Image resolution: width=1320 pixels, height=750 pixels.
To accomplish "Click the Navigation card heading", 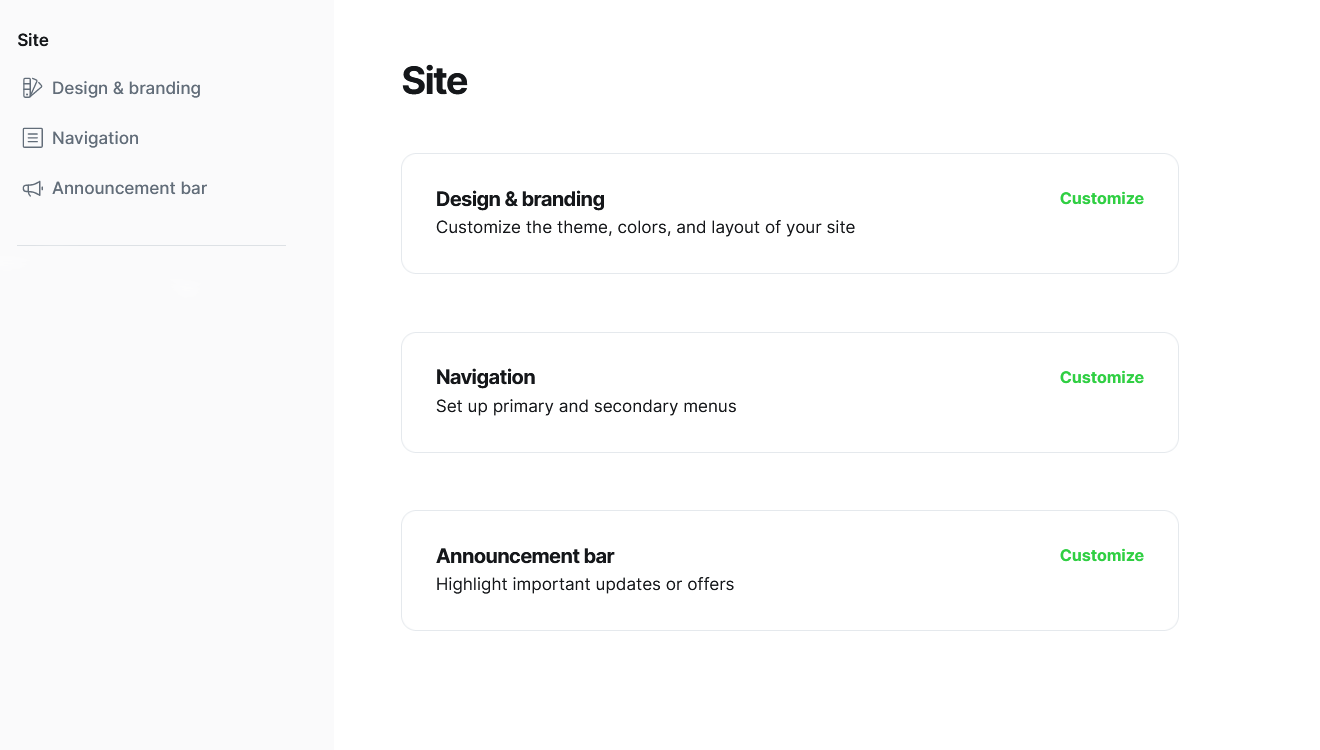I will (x=485, y=377).
